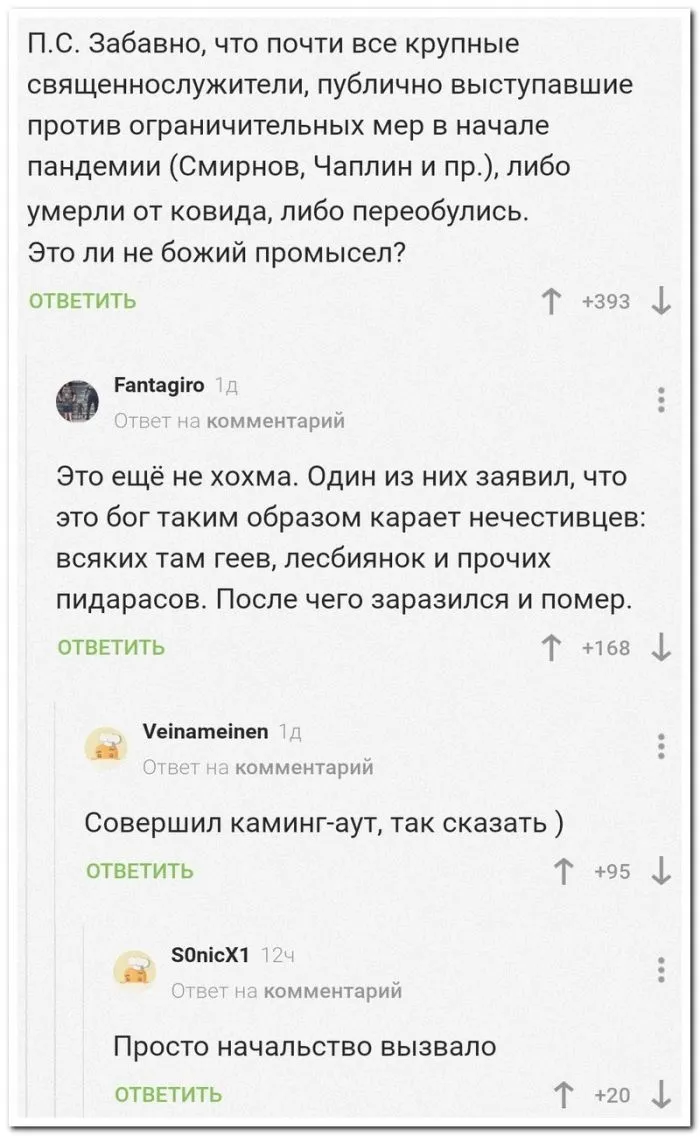Open S0nicX1's profile via username
Image resolution: width=700 pixels, height=1136 pixels.
click(x=210, y=955)
